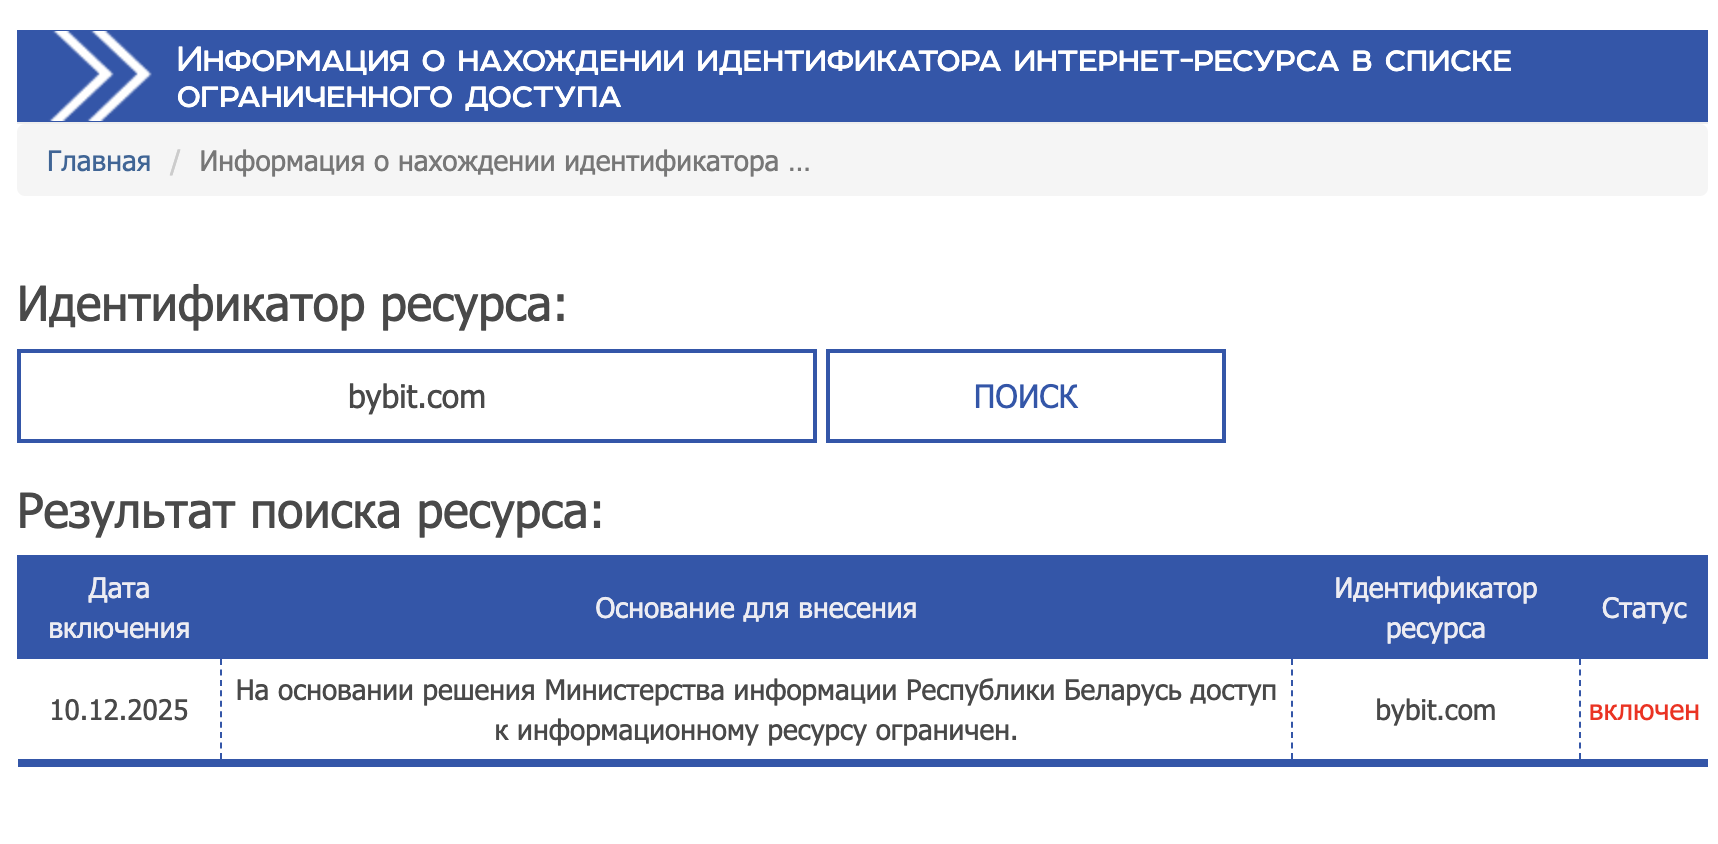Select the entire bybit.com result row
Viewport: 1718px width, 844px height.
tap(860, 710)
